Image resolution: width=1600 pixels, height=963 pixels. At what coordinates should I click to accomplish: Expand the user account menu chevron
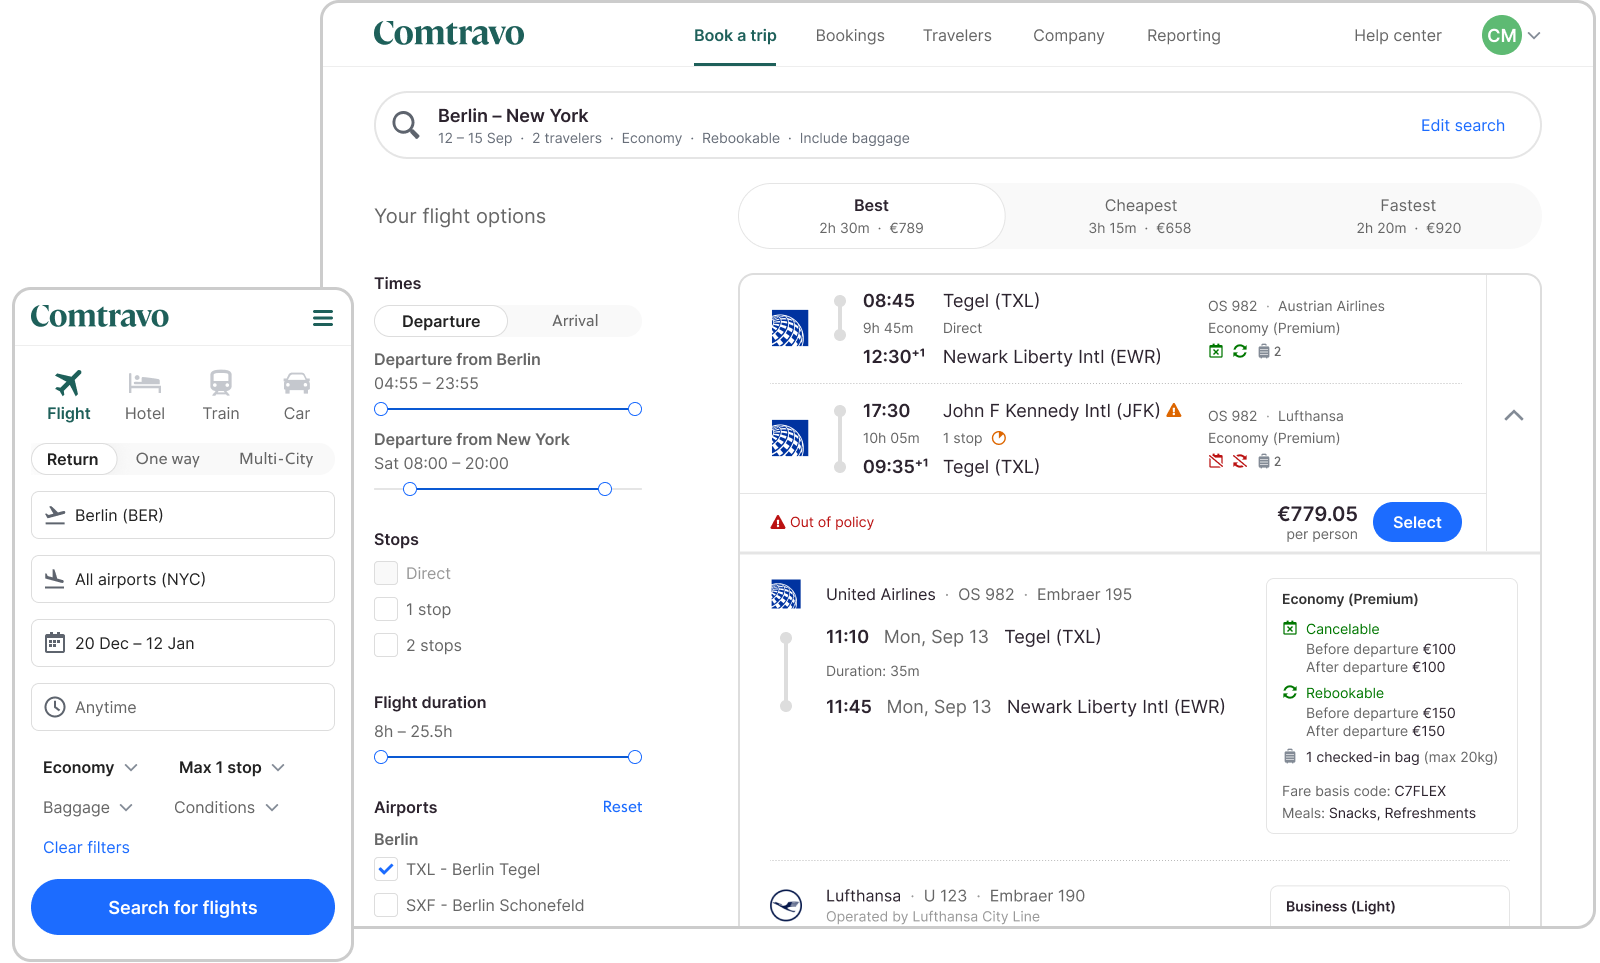[x=1534, y=35]
